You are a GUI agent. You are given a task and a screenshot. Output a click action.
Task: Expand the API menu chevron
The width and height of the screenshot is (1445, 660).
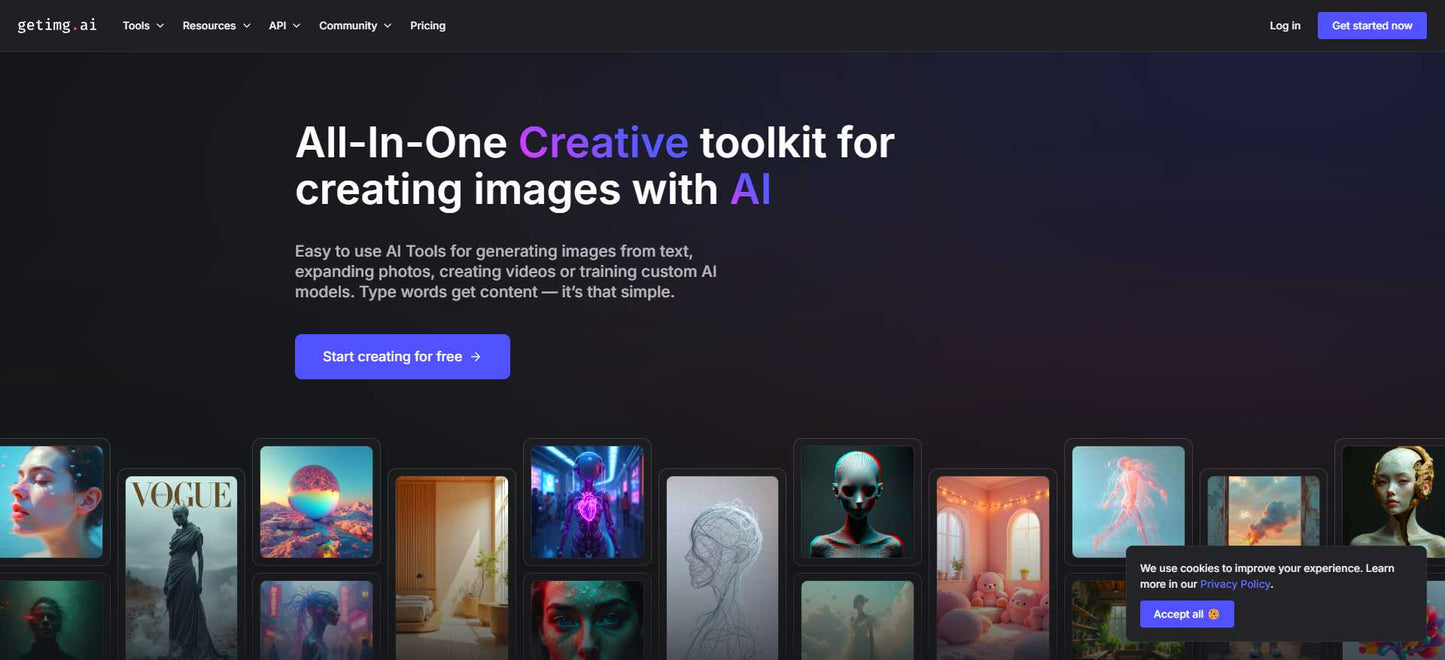point(296,26)
